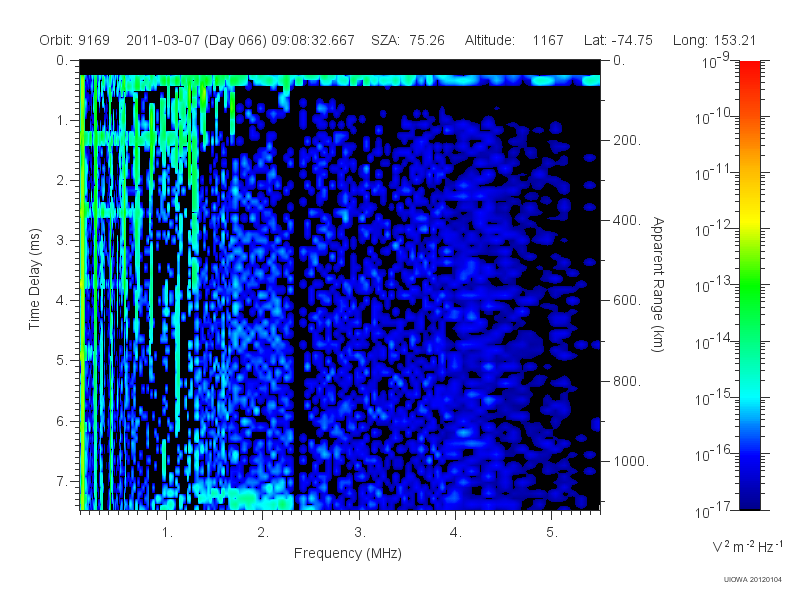Click the '10^-17' color scale label
800x600 pixels.
[713, 510]
